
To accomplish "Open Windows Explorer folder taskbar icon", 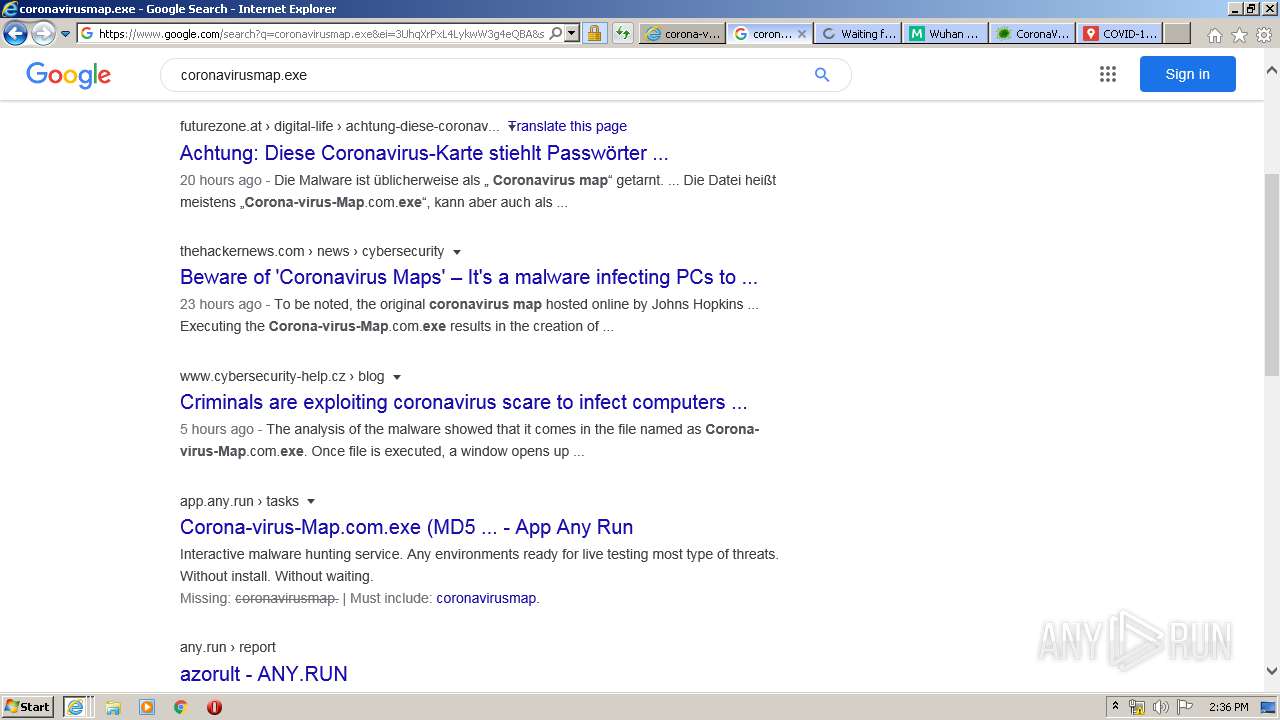I will tap(113, 707).
